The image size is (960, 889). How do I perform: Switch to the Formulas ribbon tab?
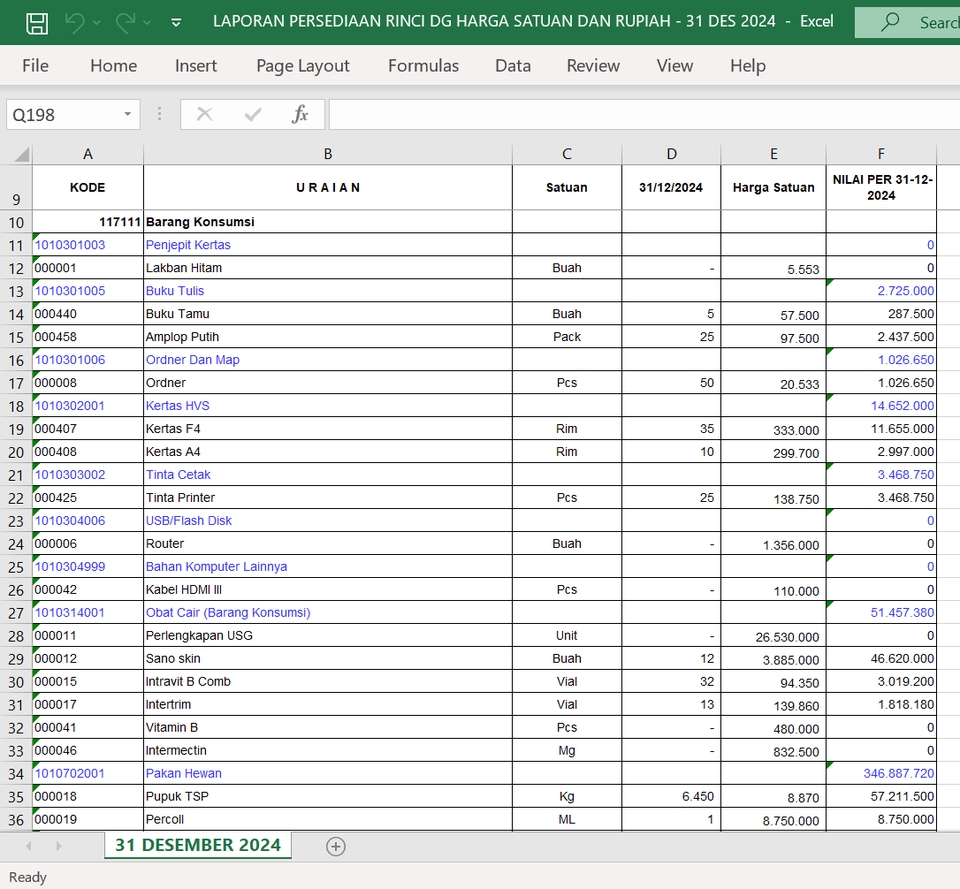click(x=421, y=66)
